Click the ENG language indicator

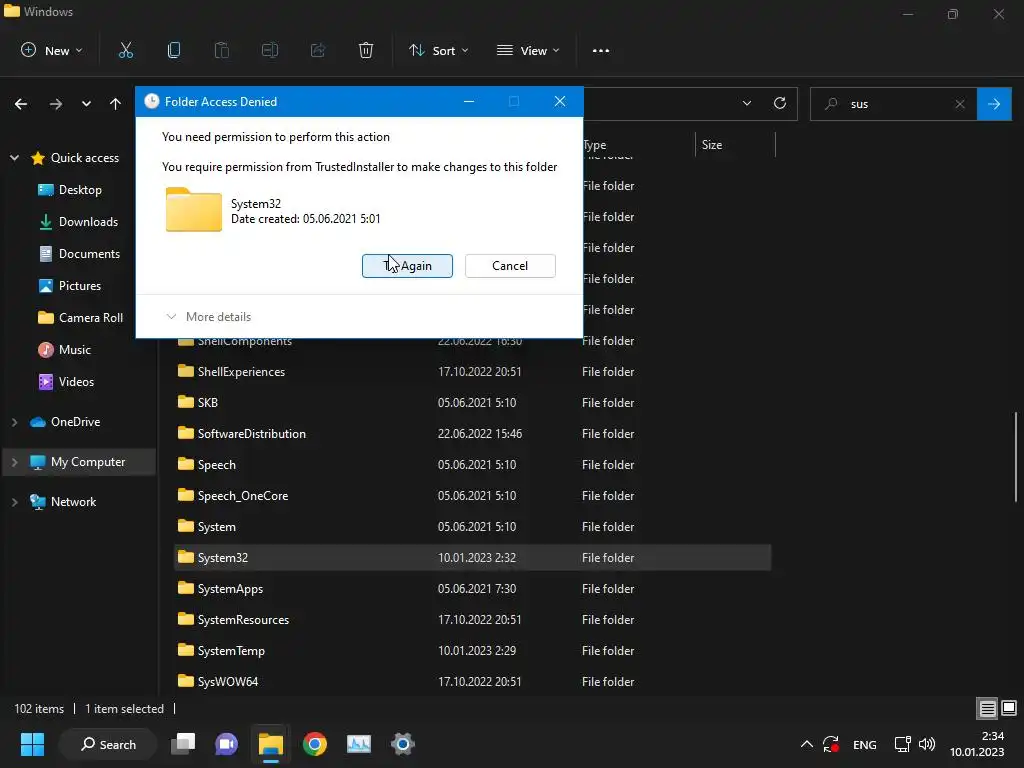(865, 744)
